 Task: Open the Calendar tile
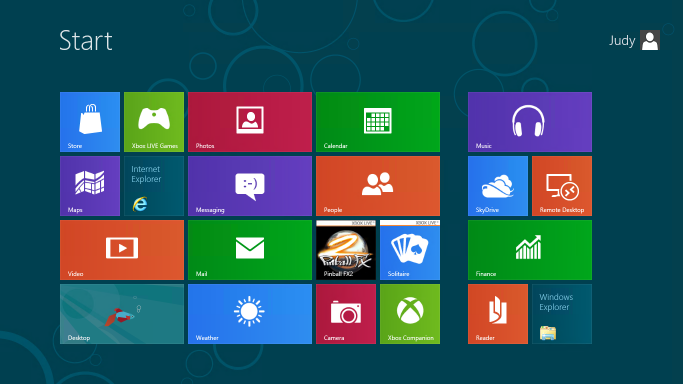pyautogui.click(x=378, y=122)
